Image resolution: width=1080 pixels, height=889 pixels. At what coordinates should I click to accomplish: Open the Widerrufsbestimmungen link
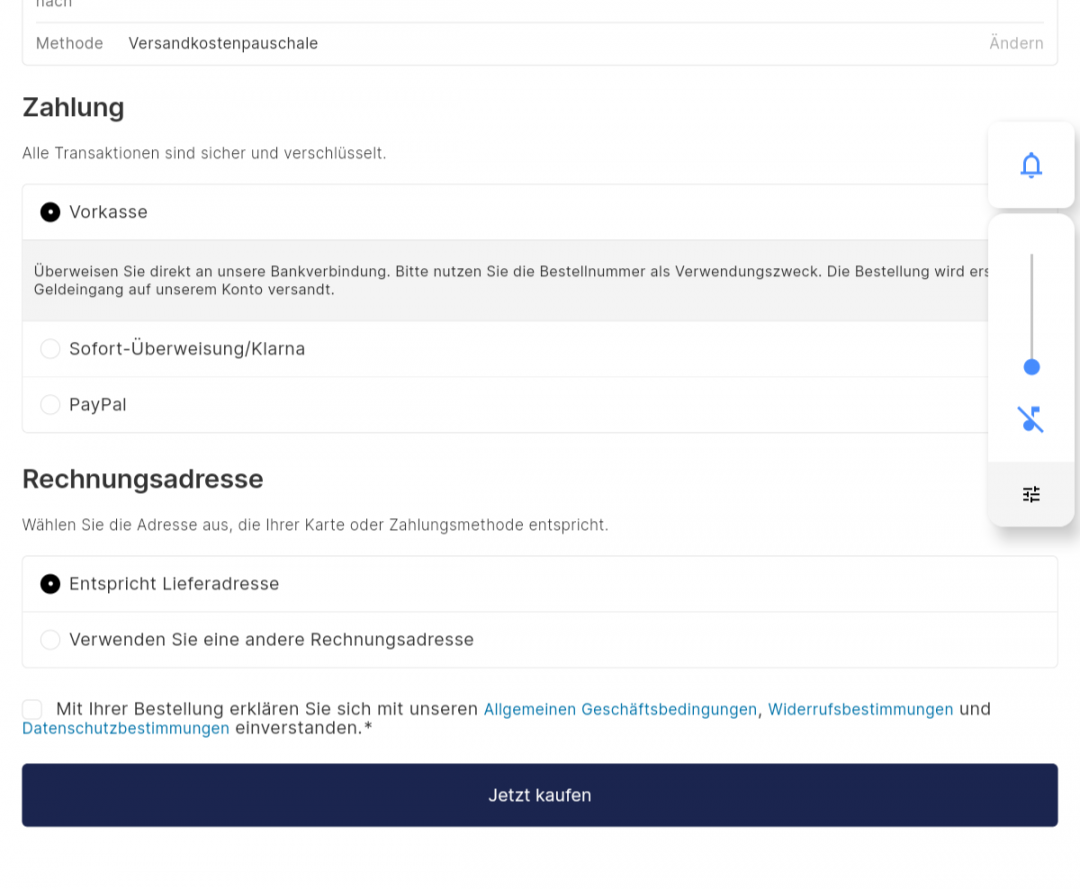(x=860, y=709)
